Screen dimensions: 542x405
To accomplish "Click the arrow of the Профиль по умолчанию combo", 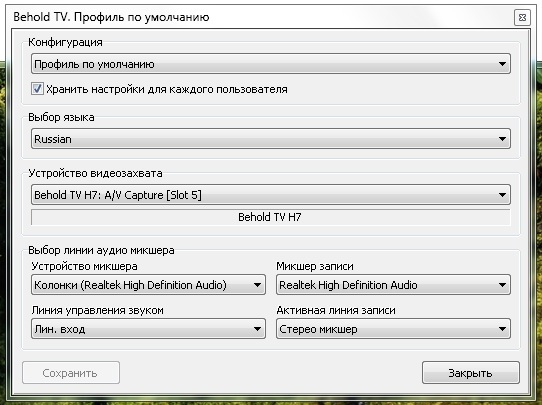I will pyautogui.click(x=502, y=64).
